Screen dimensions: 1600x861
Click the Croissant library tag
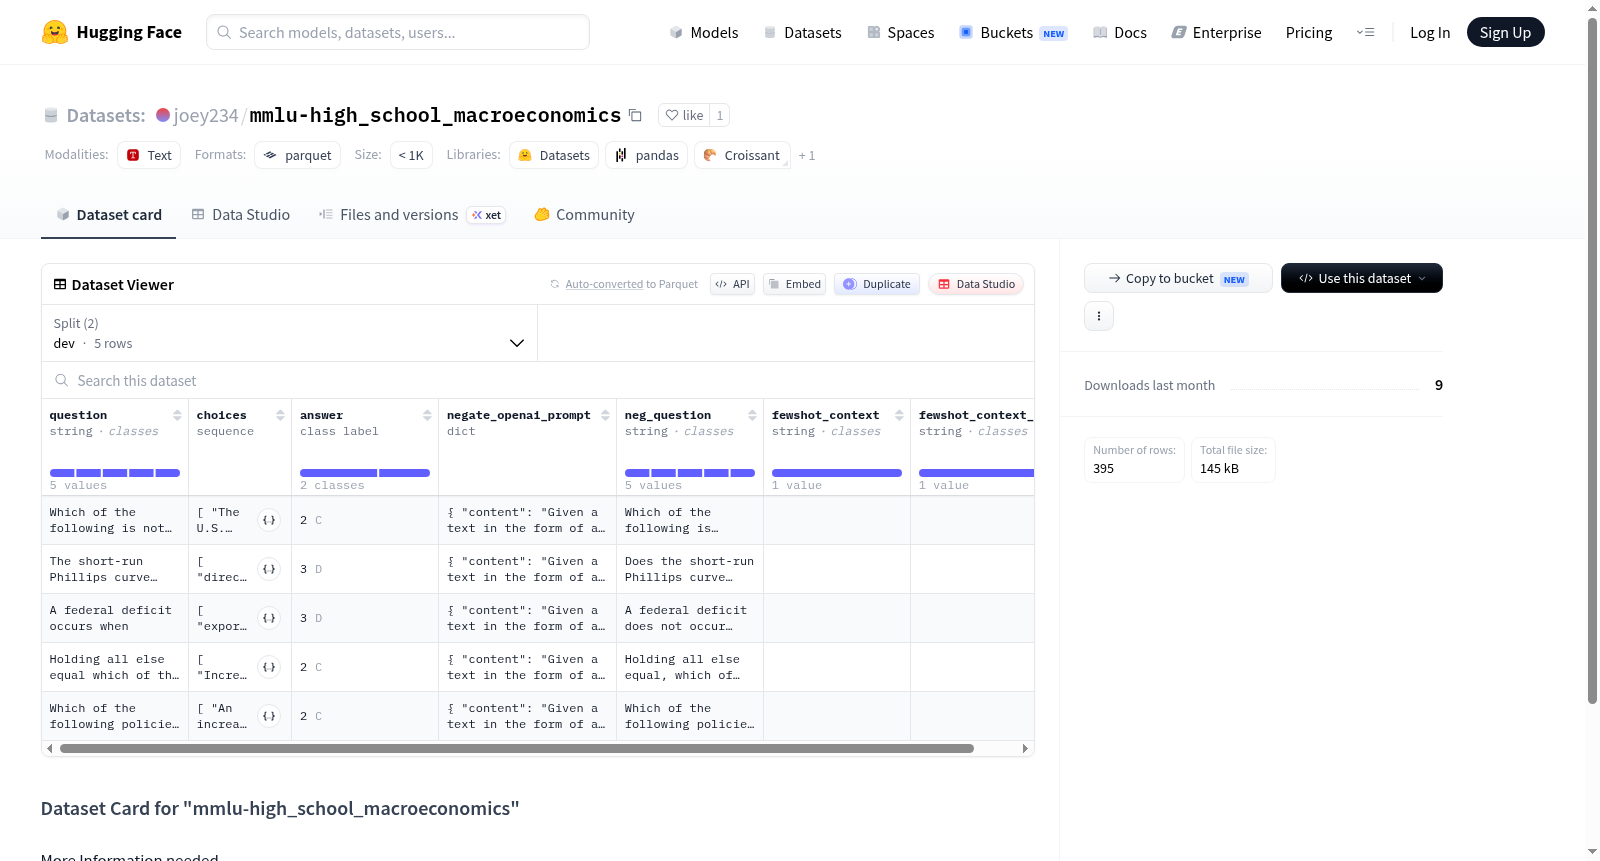click(742, 155)
